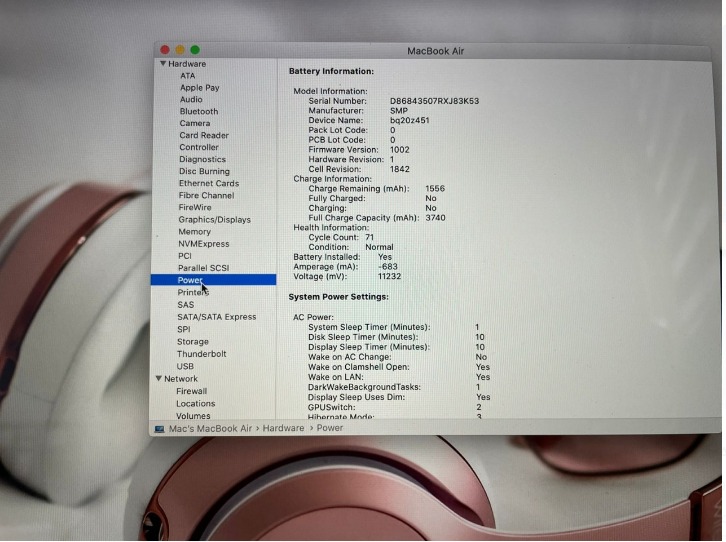Click Condition value Normal
Screen dimensions: 726x542
point(379,247)
